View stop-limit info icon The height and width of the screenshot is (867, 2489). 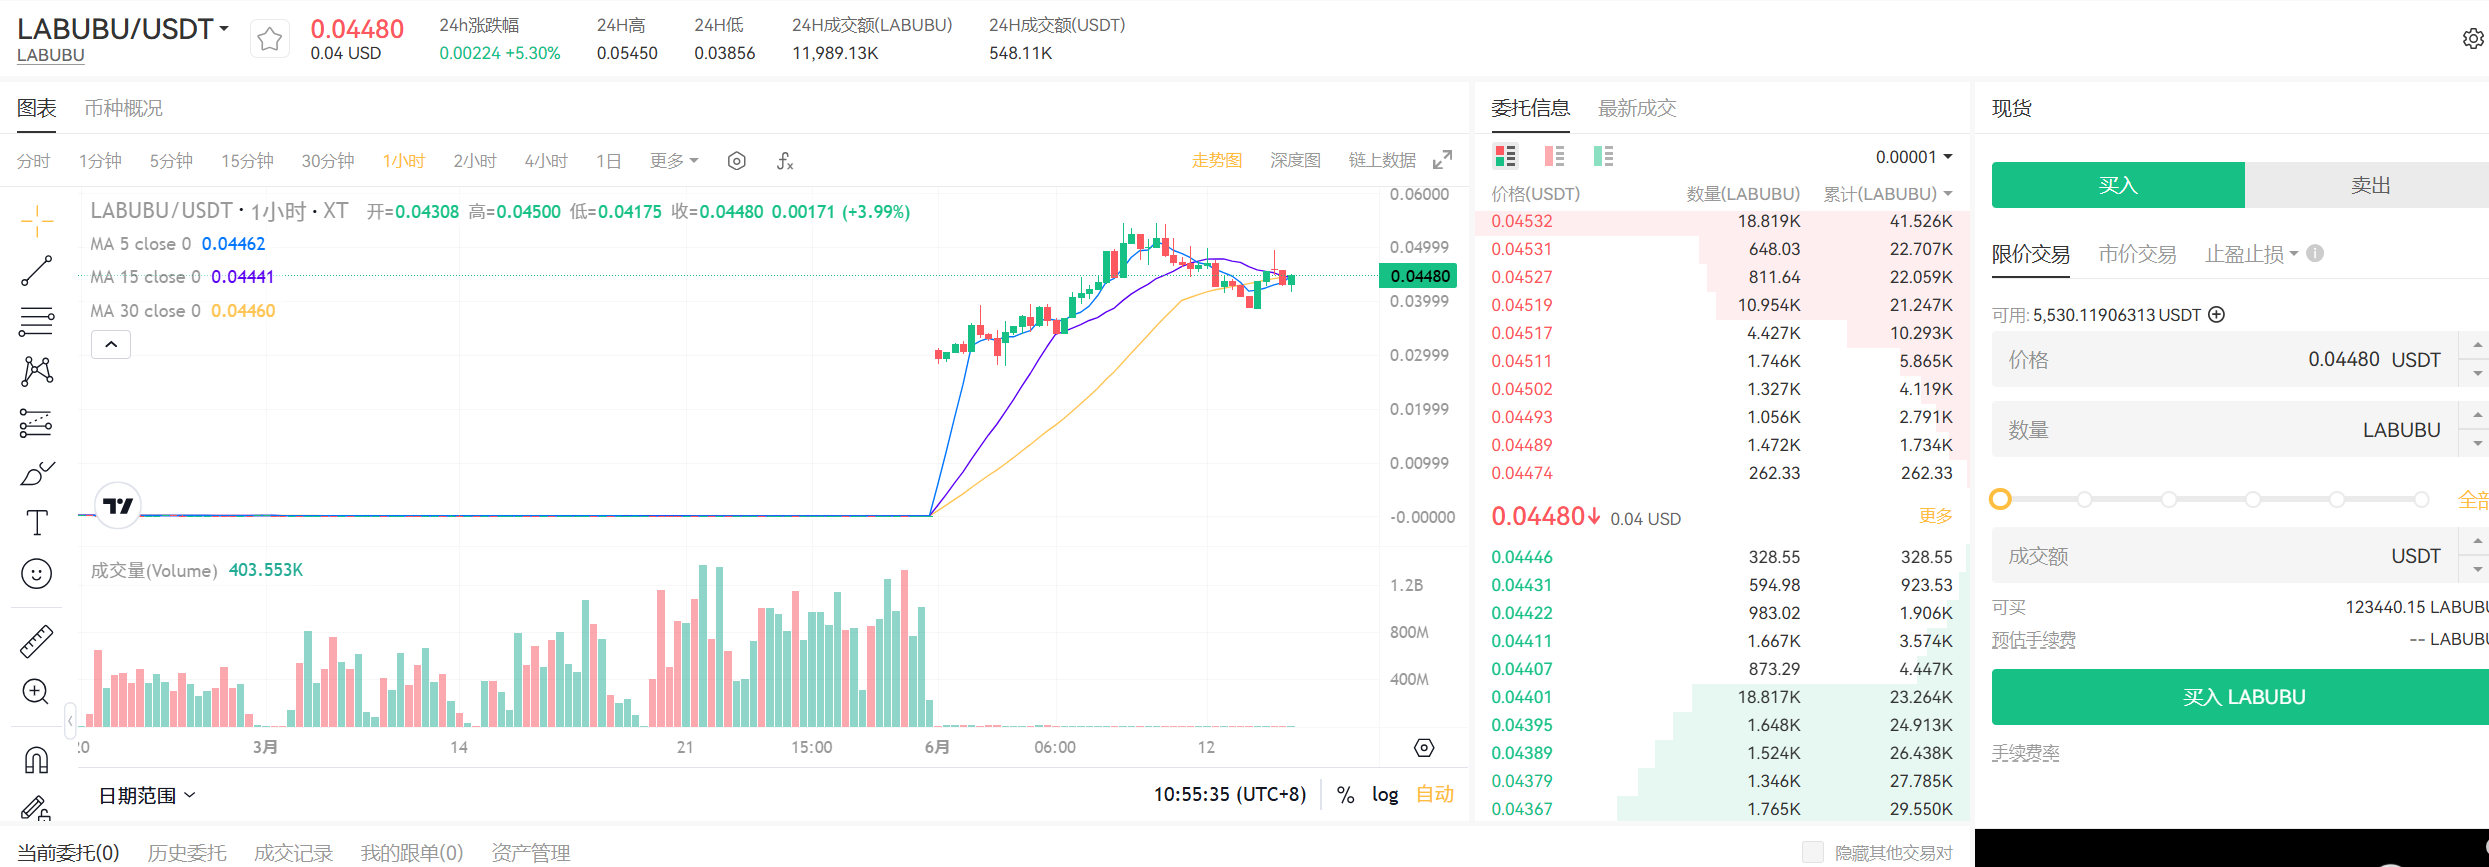(2315, 253)
